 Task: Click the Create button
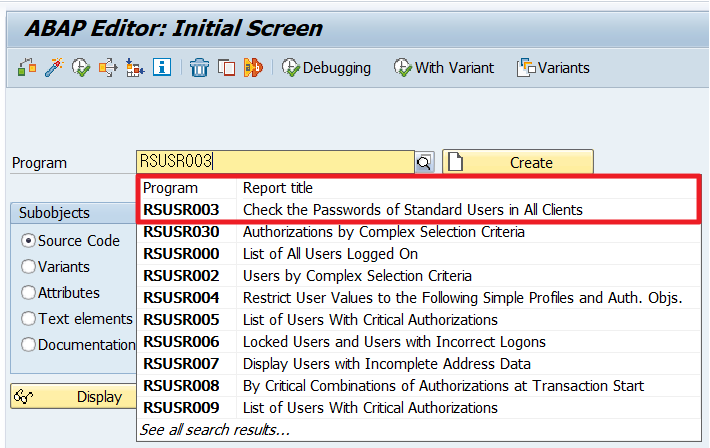tap(518, 162)
